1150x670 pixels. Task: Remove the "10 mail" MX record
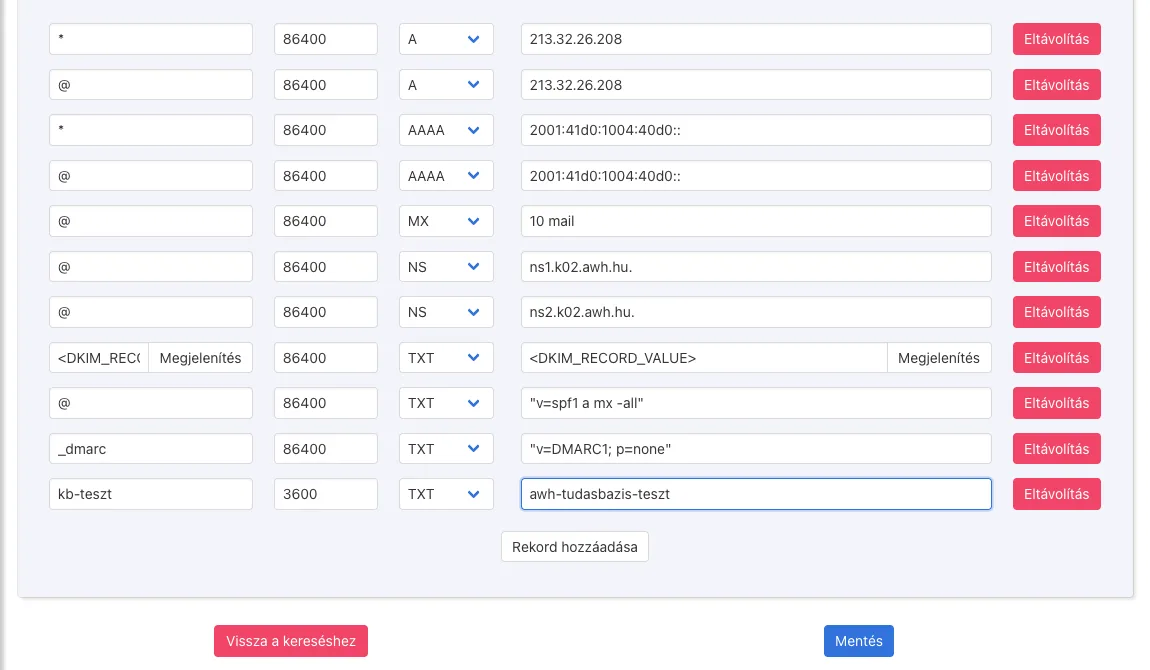point(1056,221)
